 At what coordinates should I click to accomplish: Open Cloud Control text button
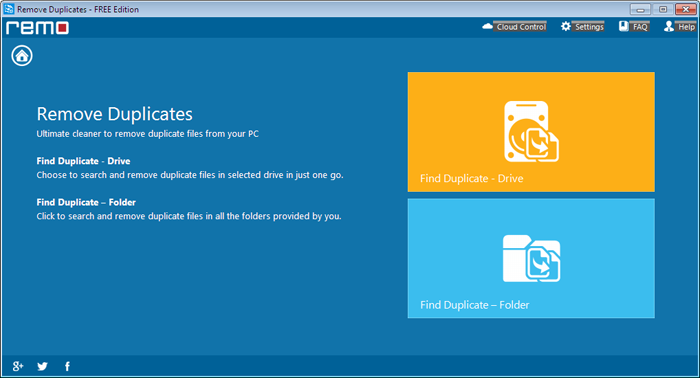(x=521, y=27)
